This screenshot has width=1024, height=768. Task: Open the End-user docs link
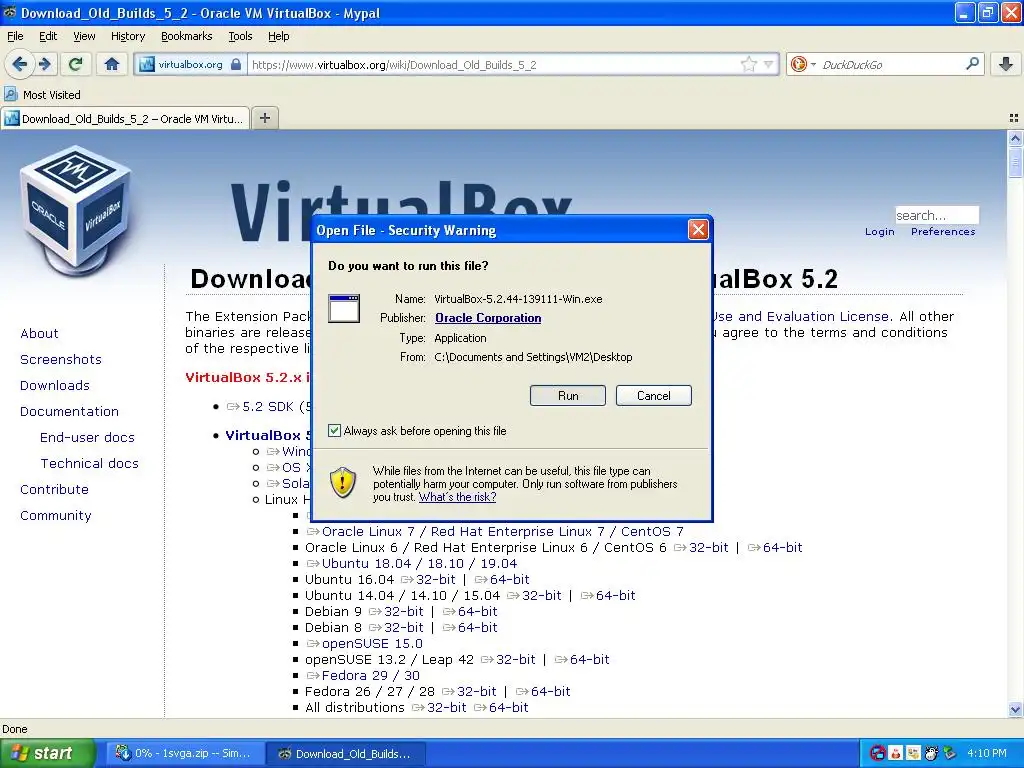pos(88,438)
